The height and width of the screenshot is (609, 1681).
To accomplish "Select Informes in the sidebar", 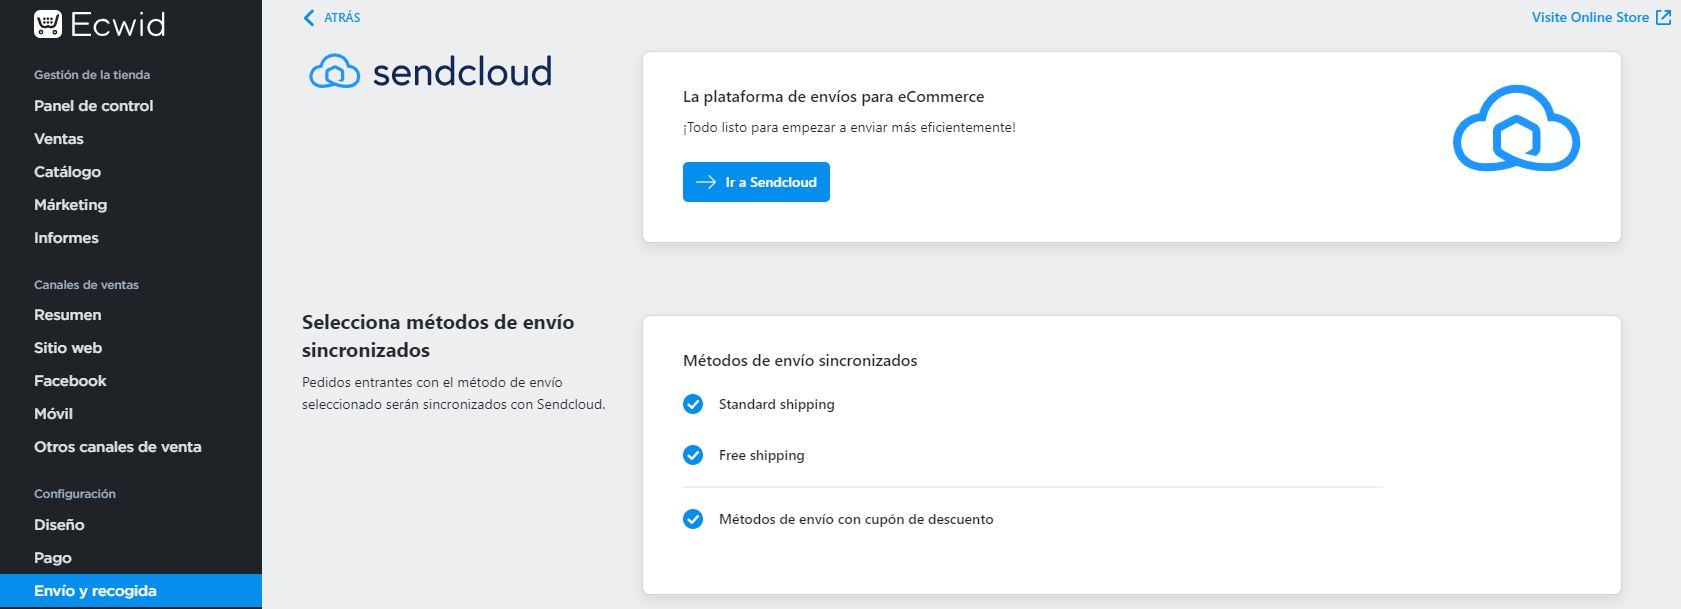I will tap(66, 238).
